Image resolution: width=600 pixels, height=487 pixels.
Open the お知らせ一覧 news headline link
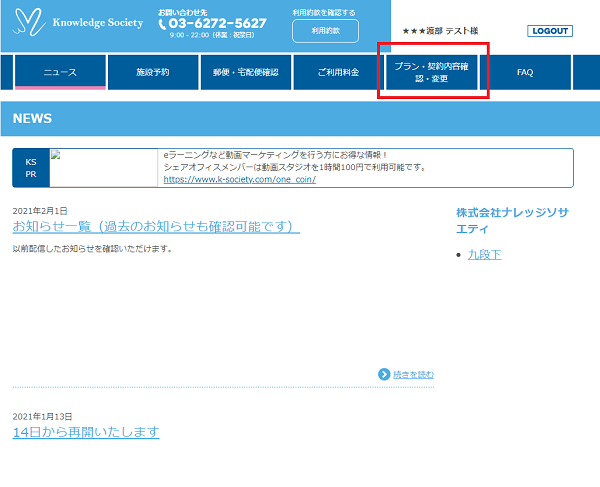coord(156,227)
